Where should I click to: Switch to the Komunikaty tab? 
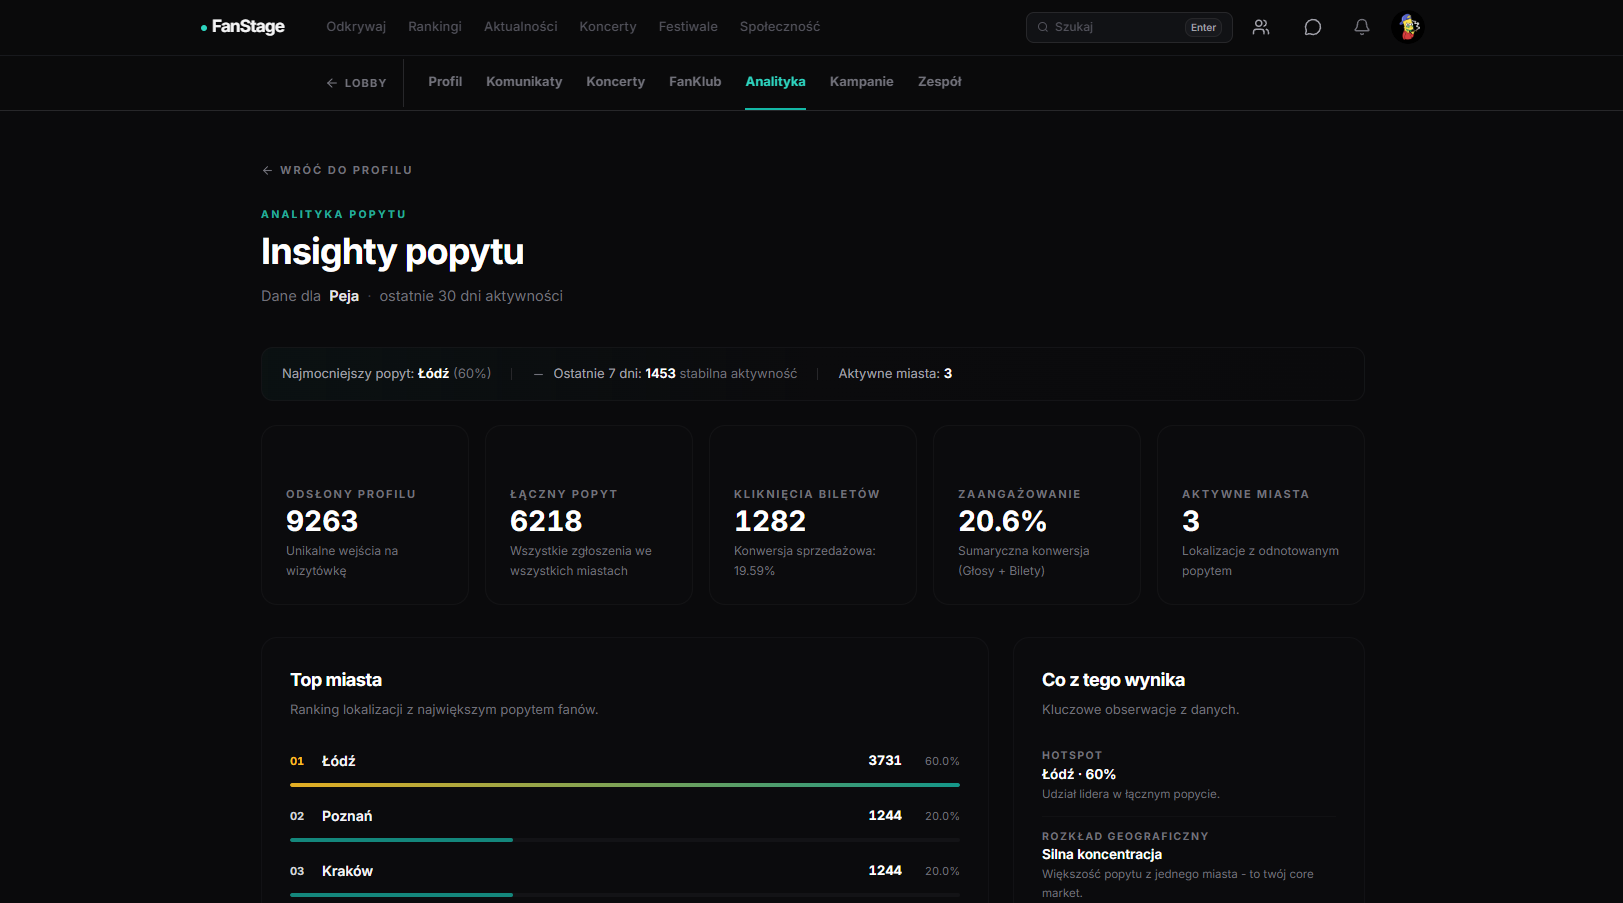[524, 82]
